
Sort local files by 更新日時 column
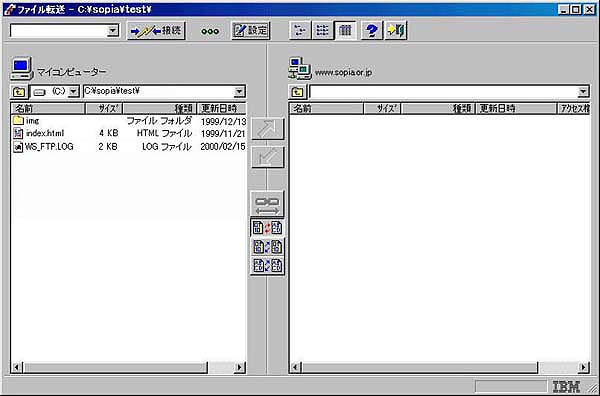[221, 109]
